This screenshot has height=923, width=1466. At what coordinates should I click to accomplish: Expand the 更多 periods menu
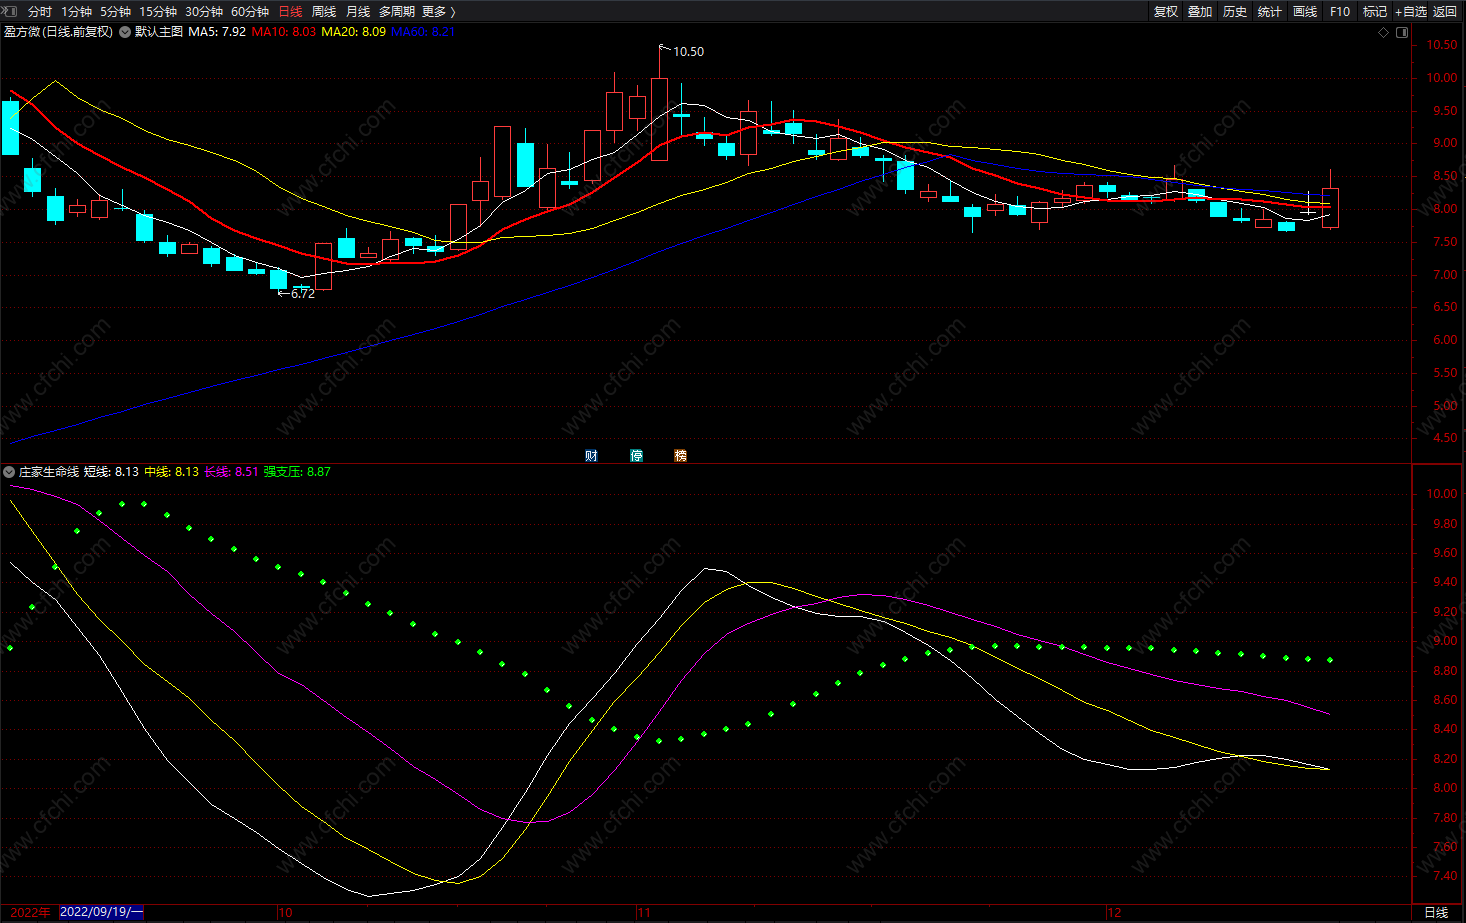point(439,12)
